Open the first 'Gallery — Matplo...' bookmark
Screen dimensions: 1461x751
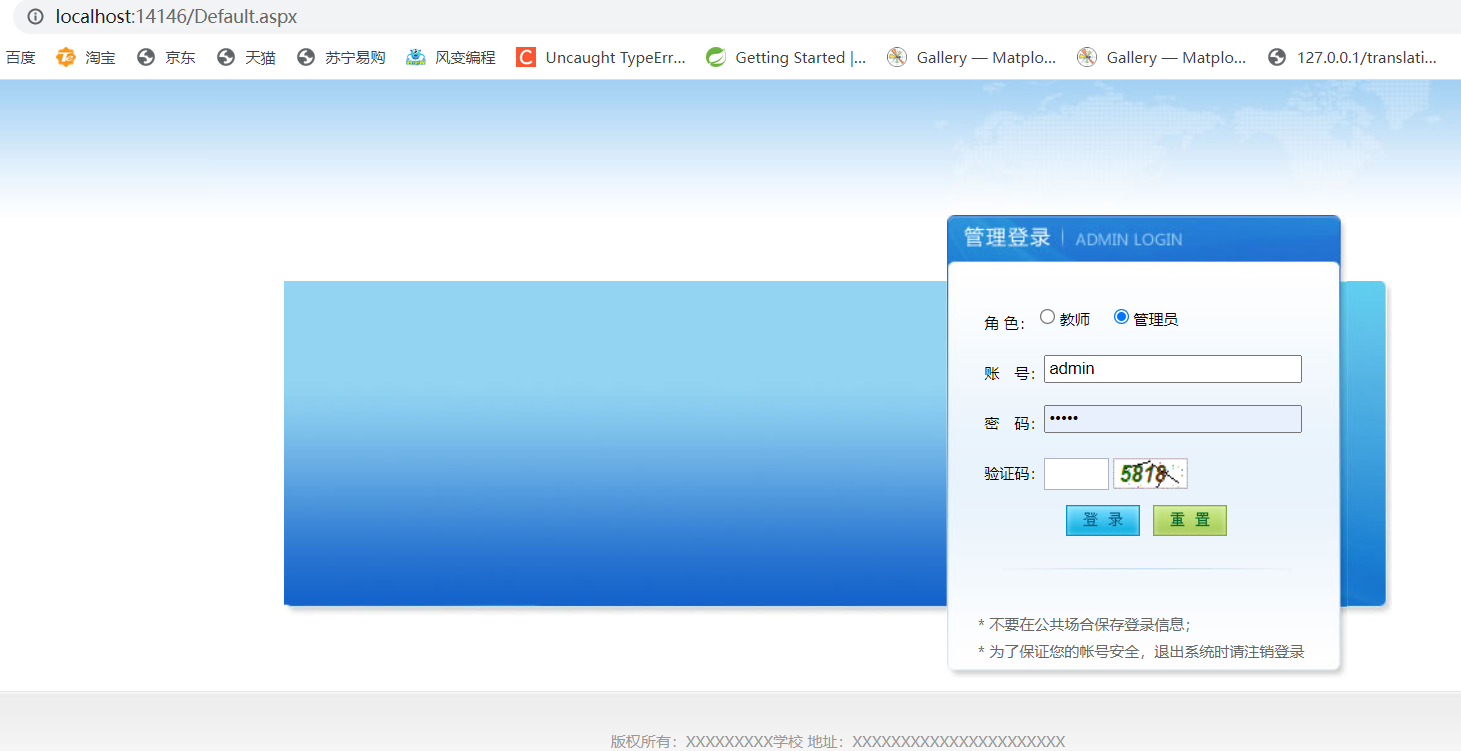point(970,57)
